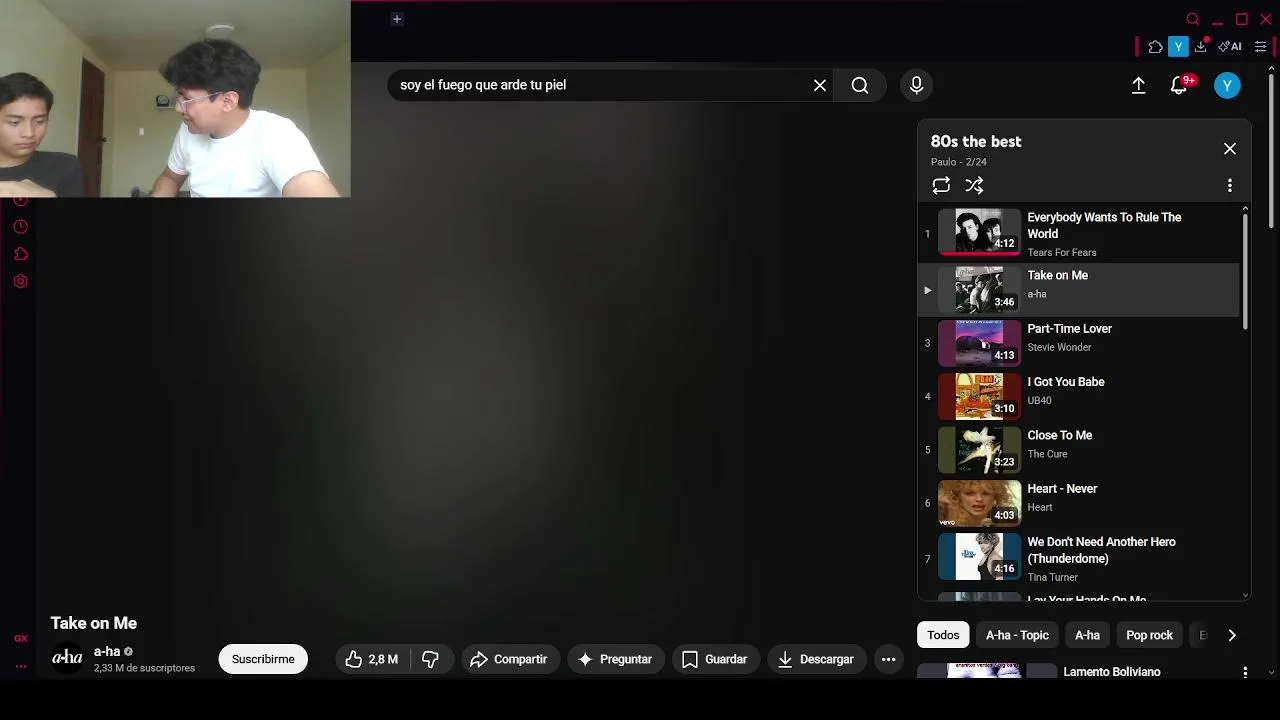Click the Suscribirme button
The width and height of the screenshot is (1280, 720).
click(x=263, y=659)
